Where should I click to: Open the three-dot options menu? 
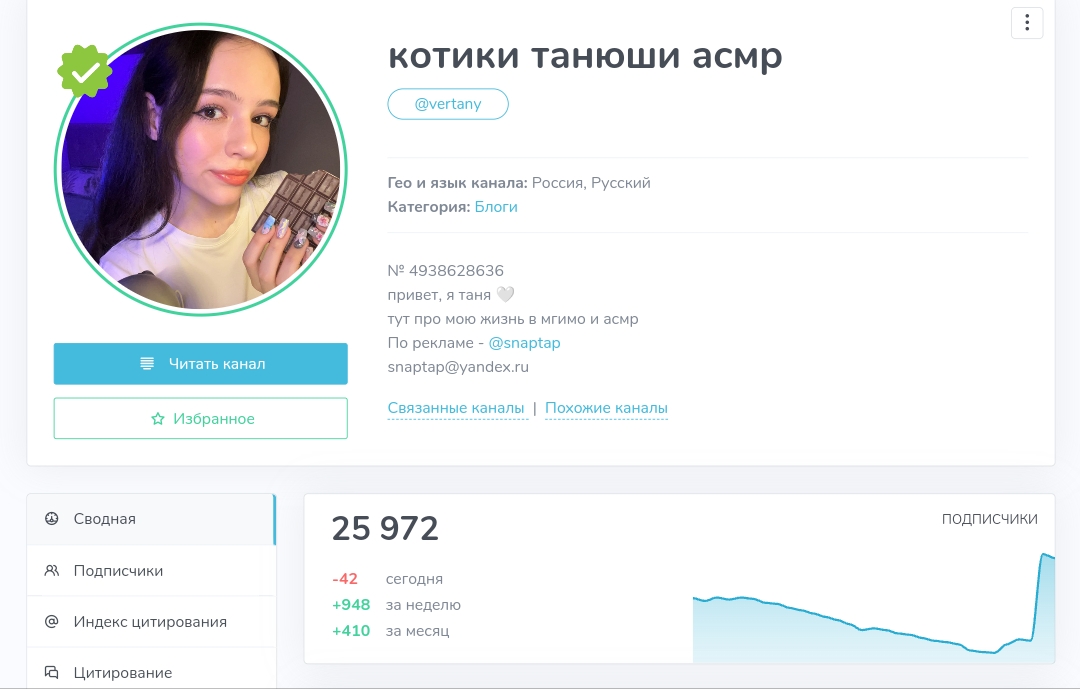click(1026, 23)
